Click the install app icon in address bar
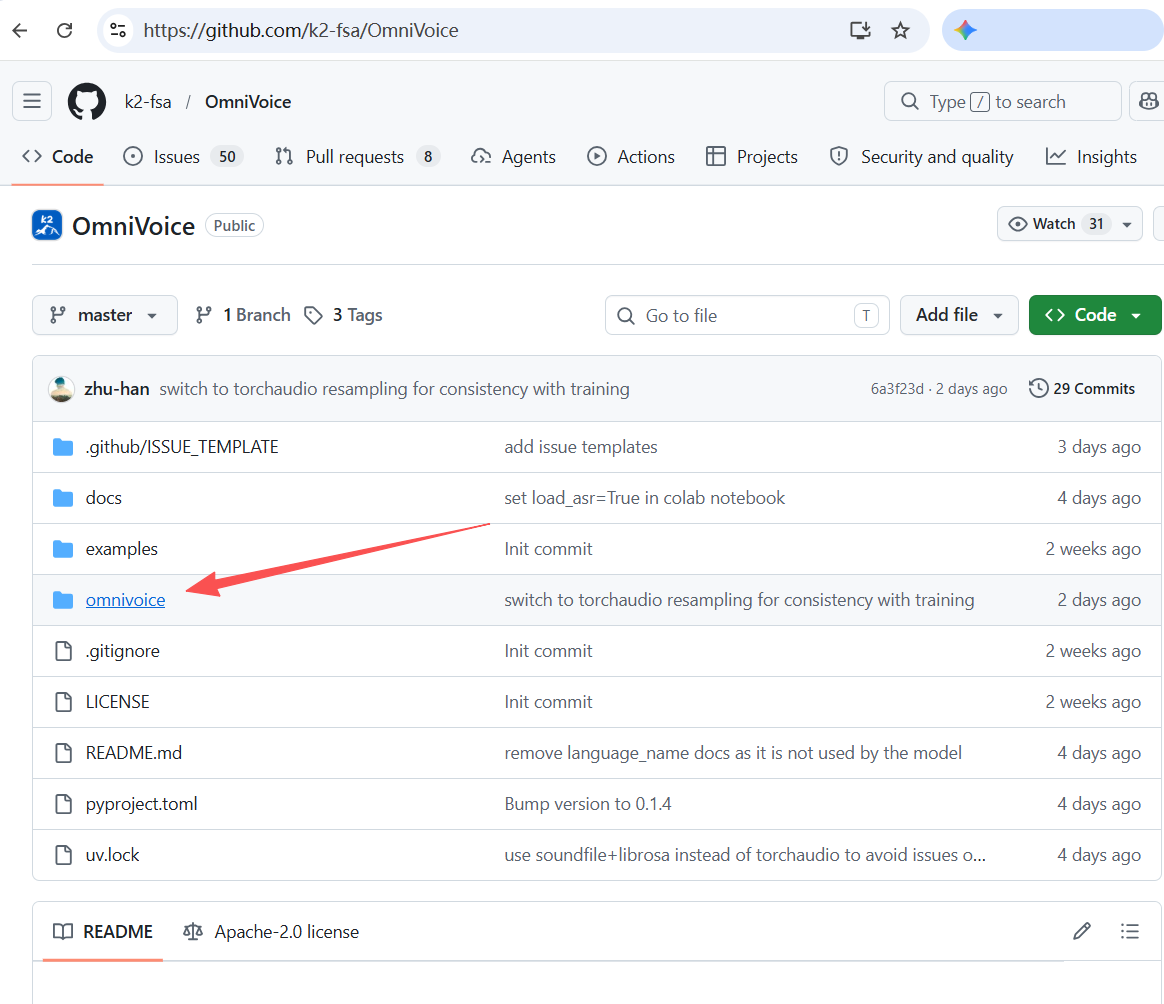 click(x=860, y=30)
